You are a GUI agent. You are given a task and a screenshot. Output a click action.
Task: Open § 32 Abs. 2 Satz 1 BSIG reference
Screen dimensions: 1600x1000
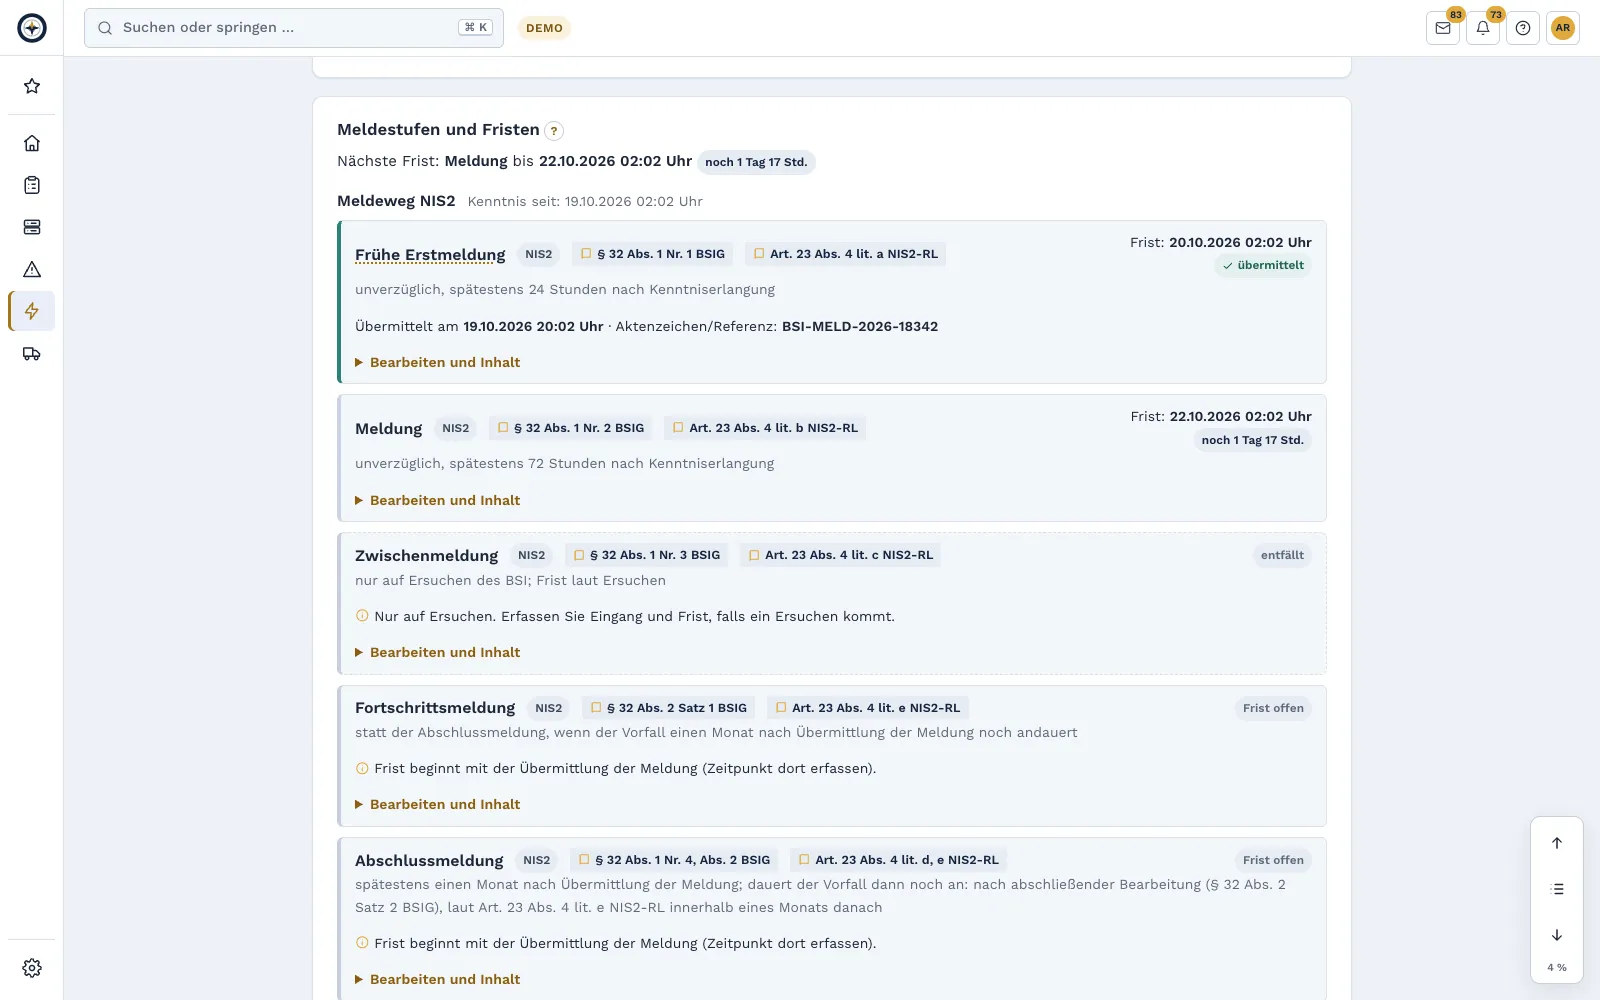(x=669, y=708)
